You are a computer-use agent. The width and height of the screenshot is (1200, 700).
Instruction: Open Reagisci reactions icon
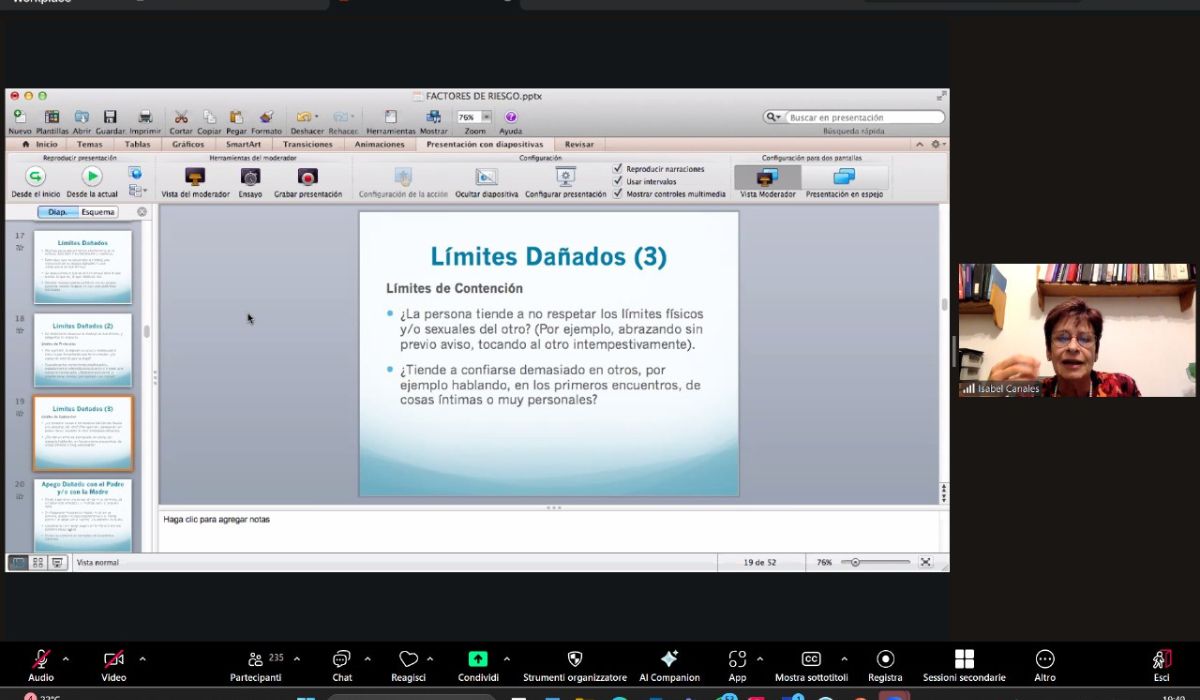pyautogui.click(x=408, y=659)
